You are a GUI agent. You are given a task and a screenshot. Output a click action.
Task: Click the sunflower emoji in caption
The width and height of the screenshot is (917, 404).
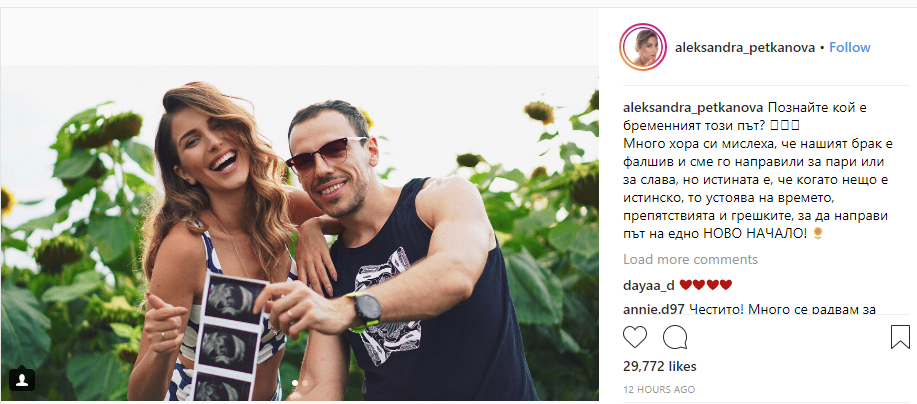coord(818,233)
